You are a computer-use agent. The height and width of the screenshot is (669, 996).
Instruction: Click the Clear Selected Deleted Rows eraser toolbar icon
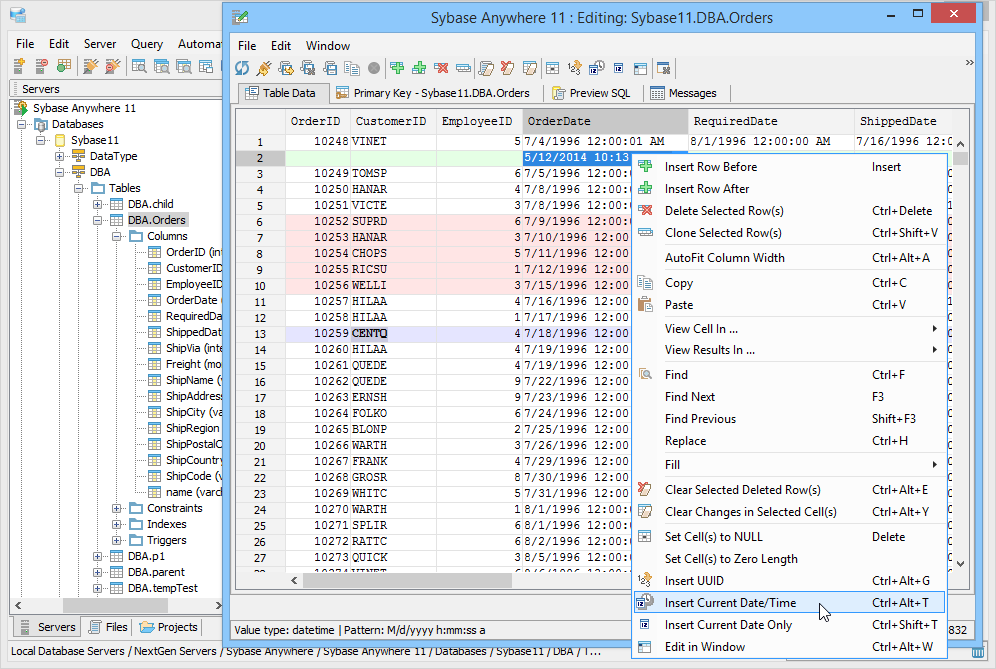tap(508, 68)
